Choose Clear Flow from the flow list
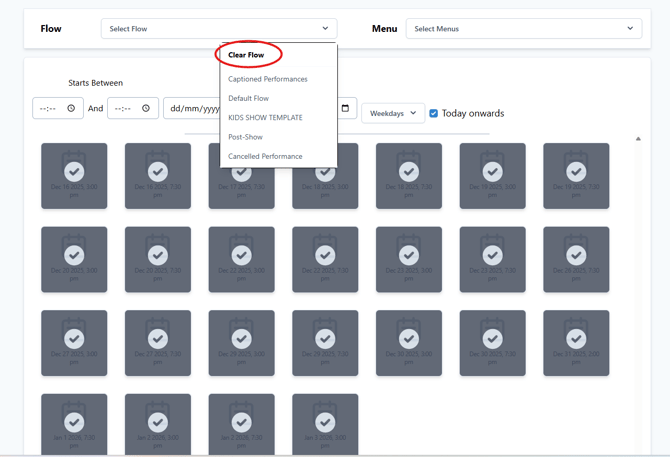The width and height of the screenshot is (670, 457). 246,55
